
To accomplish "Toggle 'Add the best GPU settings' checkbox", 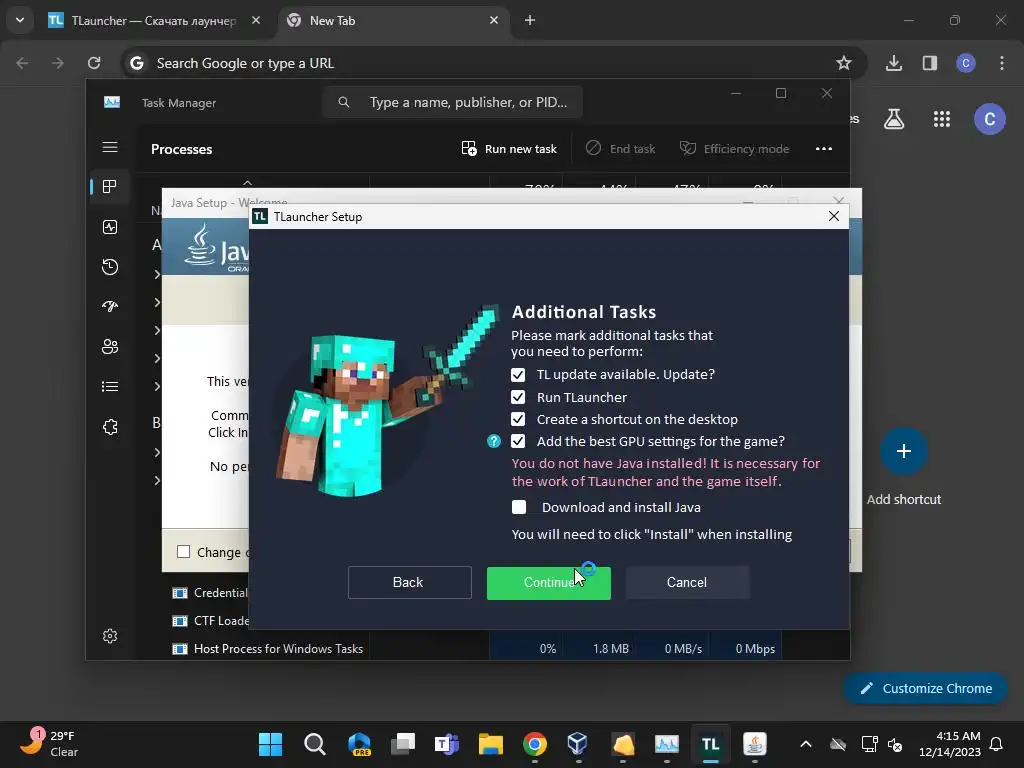I will click(518, 441).
